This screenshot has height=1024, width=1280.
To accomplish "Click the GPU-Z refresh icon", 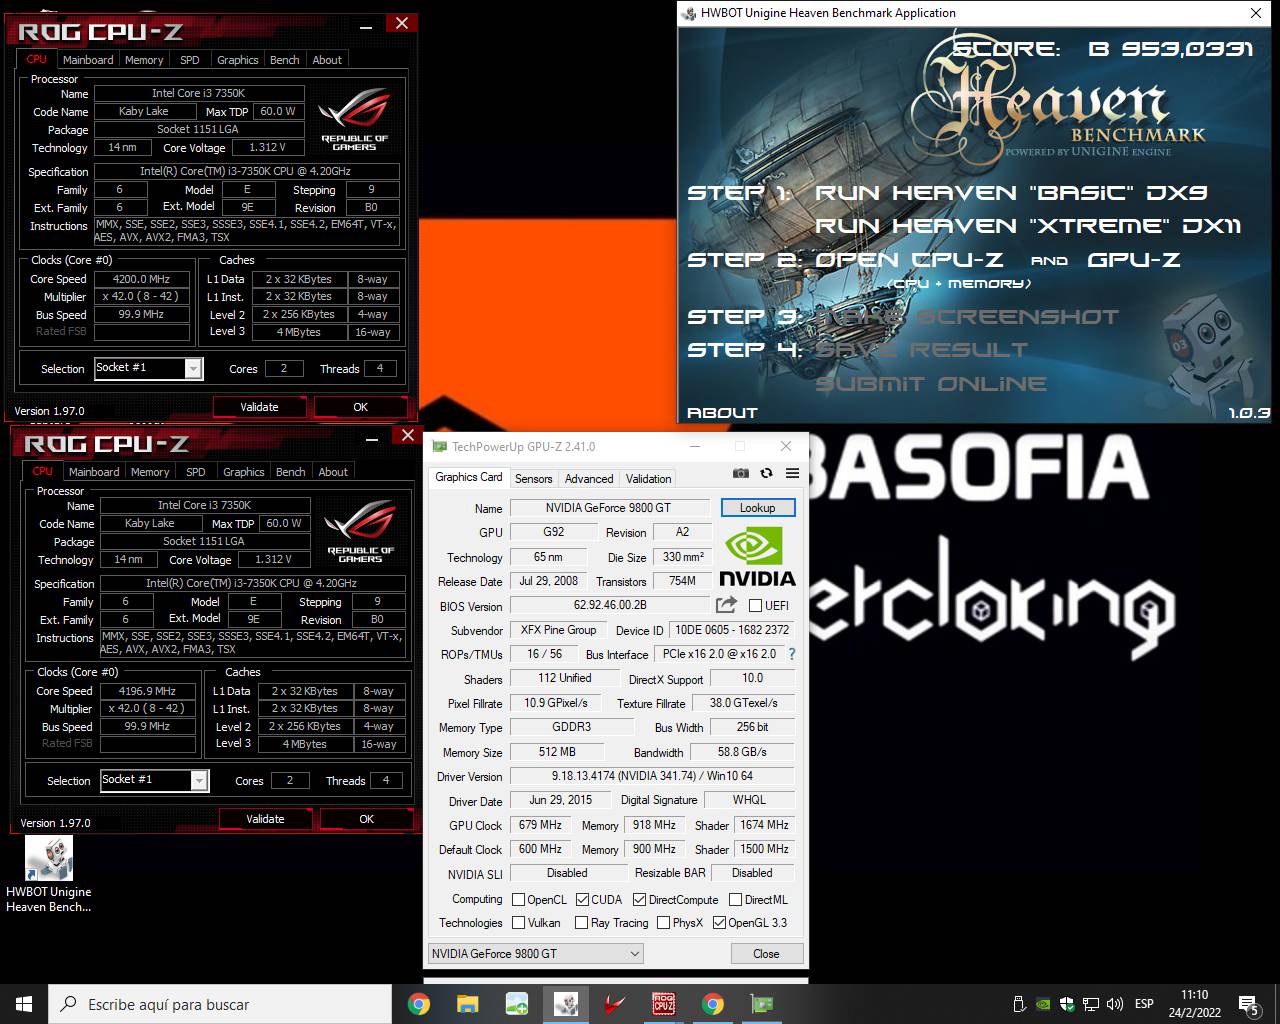I will [x=766, y=473].
